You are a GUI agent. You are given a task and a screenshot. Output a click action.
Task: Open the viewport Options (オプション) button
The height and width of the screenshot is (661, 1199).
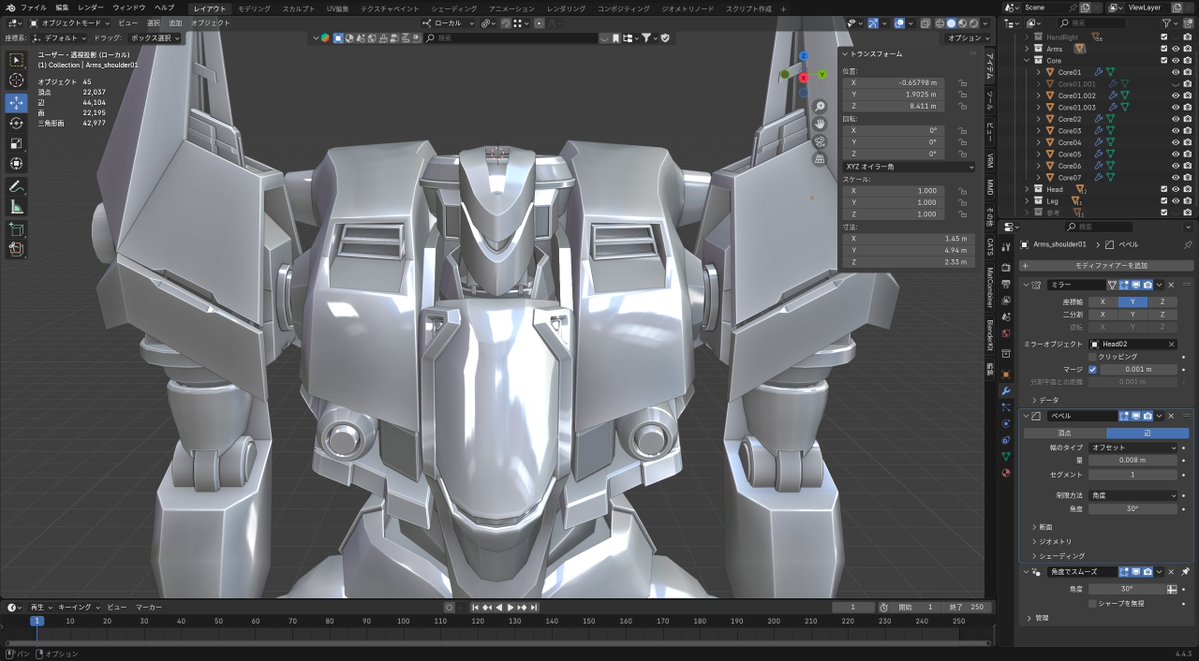pyautogui.click(x=967, y=37)
